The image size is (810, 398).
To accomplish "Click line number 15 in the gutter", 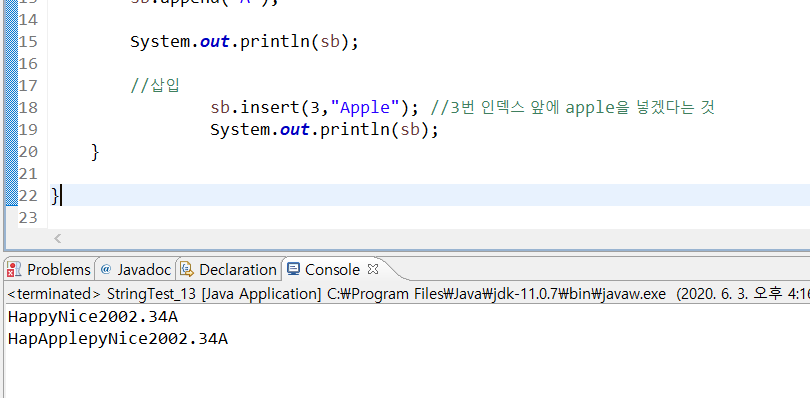I will (28, 42).
